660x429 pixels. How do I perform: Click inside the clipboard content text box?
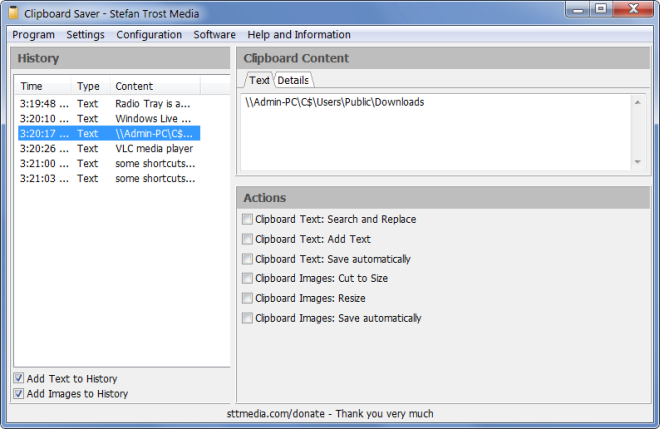click(x=436, y=132)
